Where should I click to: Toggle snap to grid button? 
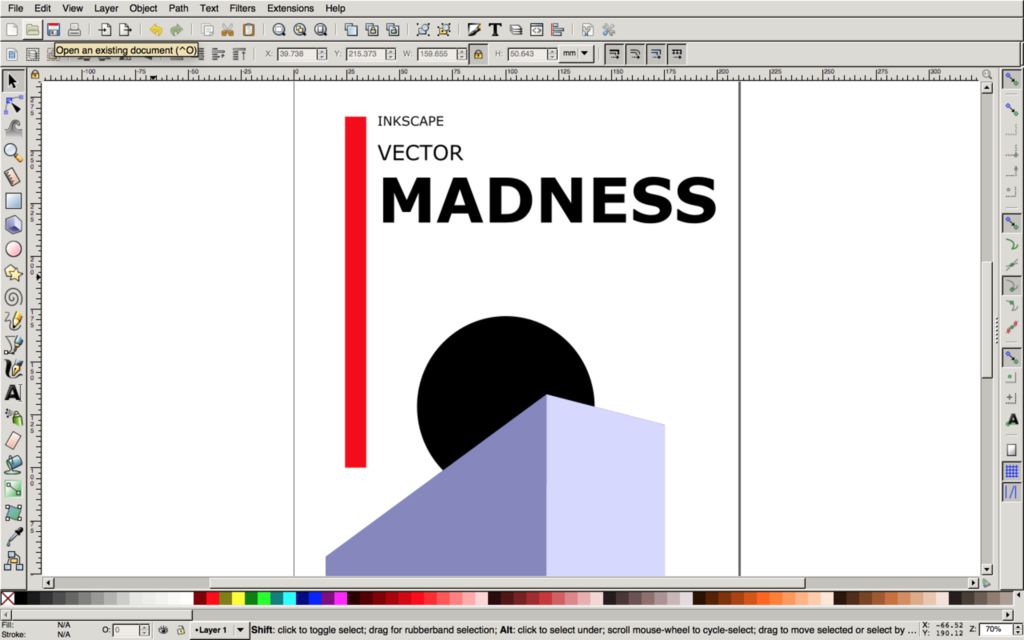1011,471
